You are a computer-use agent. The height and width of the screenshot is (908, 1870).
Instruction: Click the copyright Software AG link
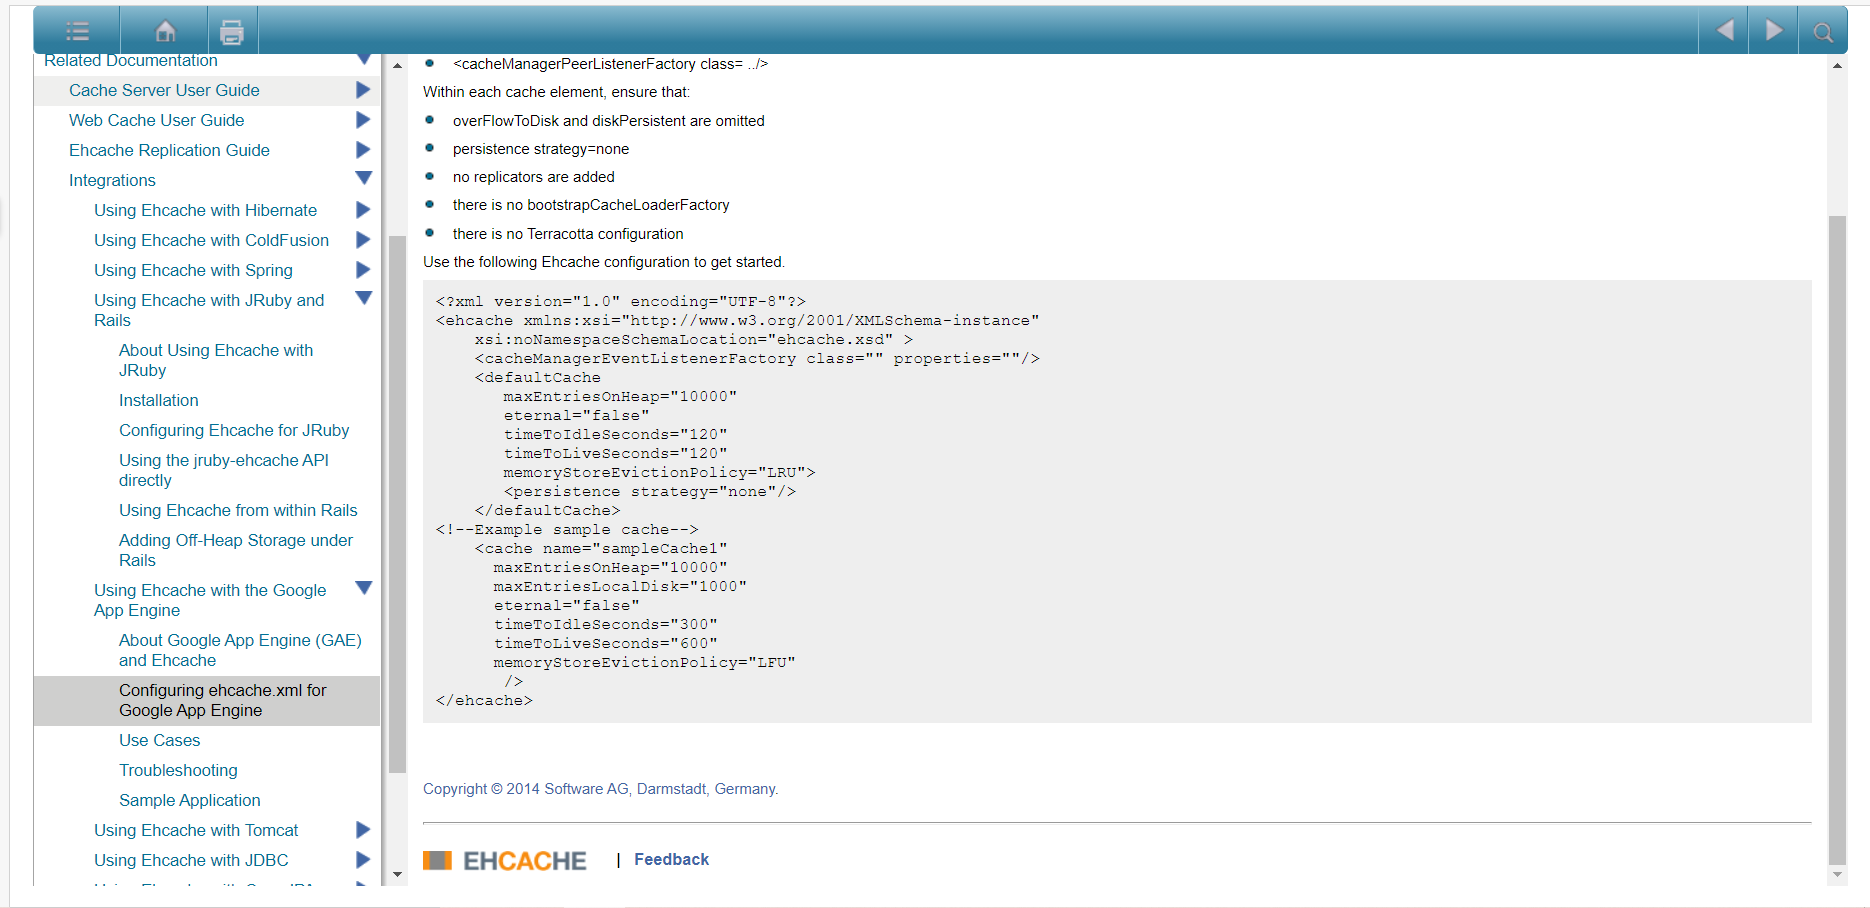[600, 789]
